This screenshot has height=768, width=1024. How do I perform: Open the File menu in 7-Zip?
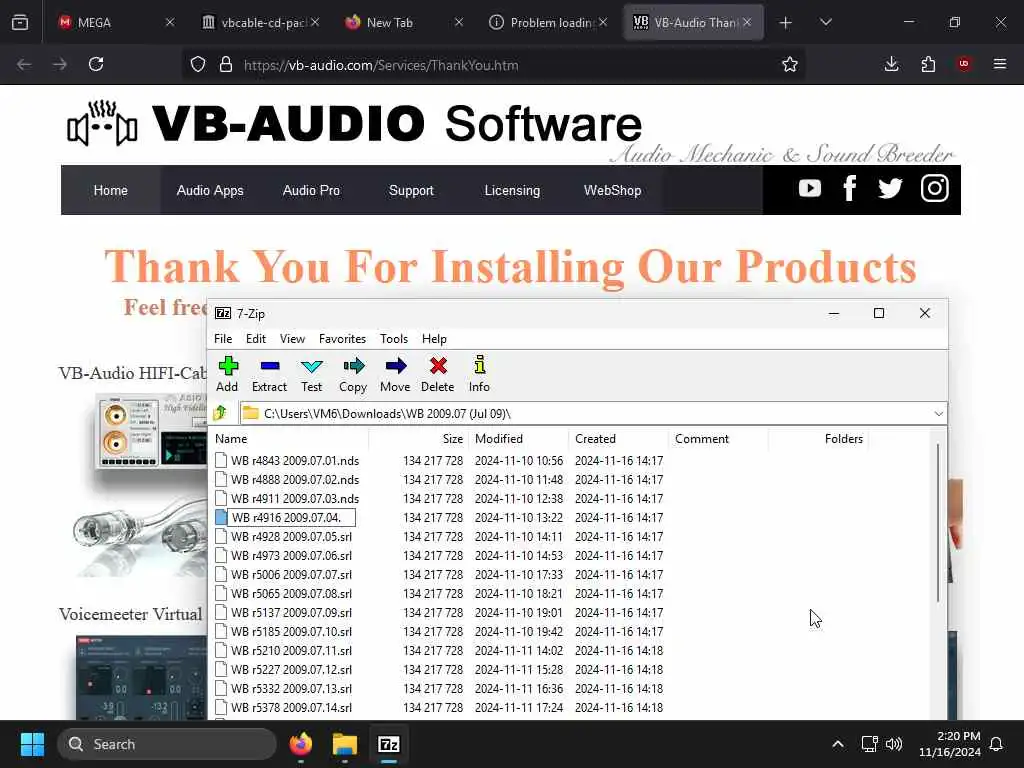pos(223,338)
